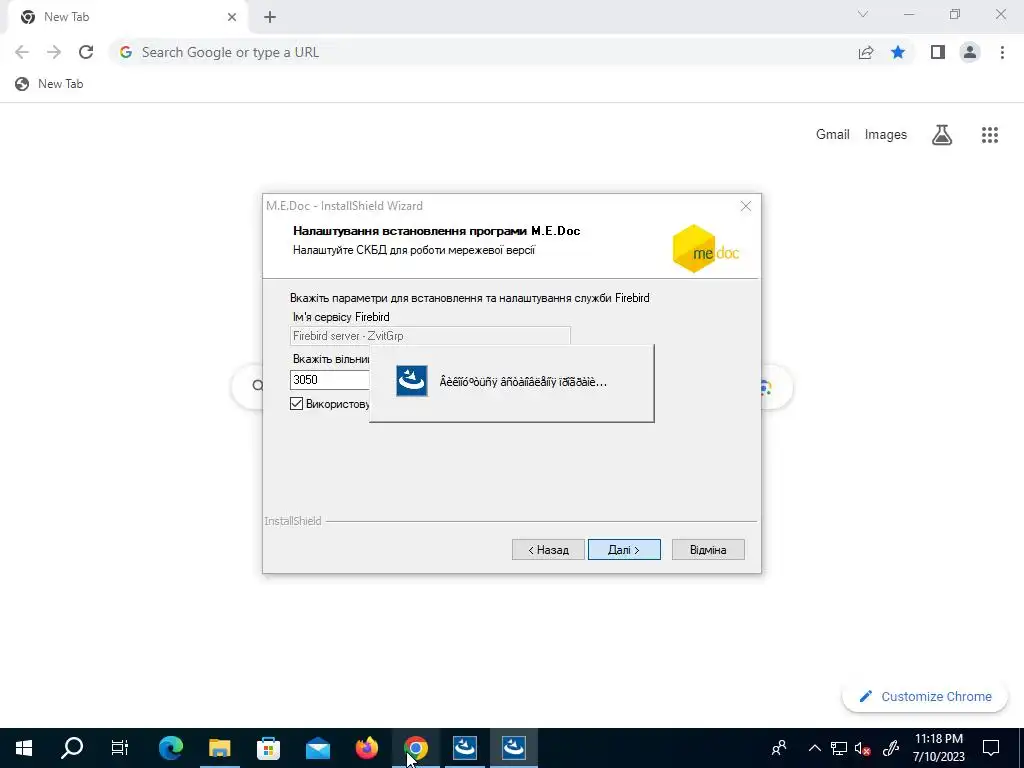1024x768 pixels.
Task: Open File Explorer from taskbar
Action: coord(219,748)
